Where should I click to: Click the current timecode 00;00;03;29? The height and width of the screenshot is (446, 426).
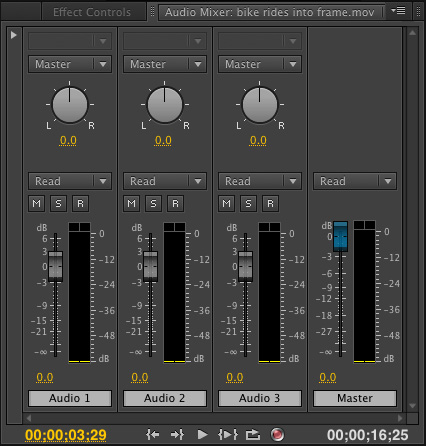pyautogui.click(x=66, y=435)
